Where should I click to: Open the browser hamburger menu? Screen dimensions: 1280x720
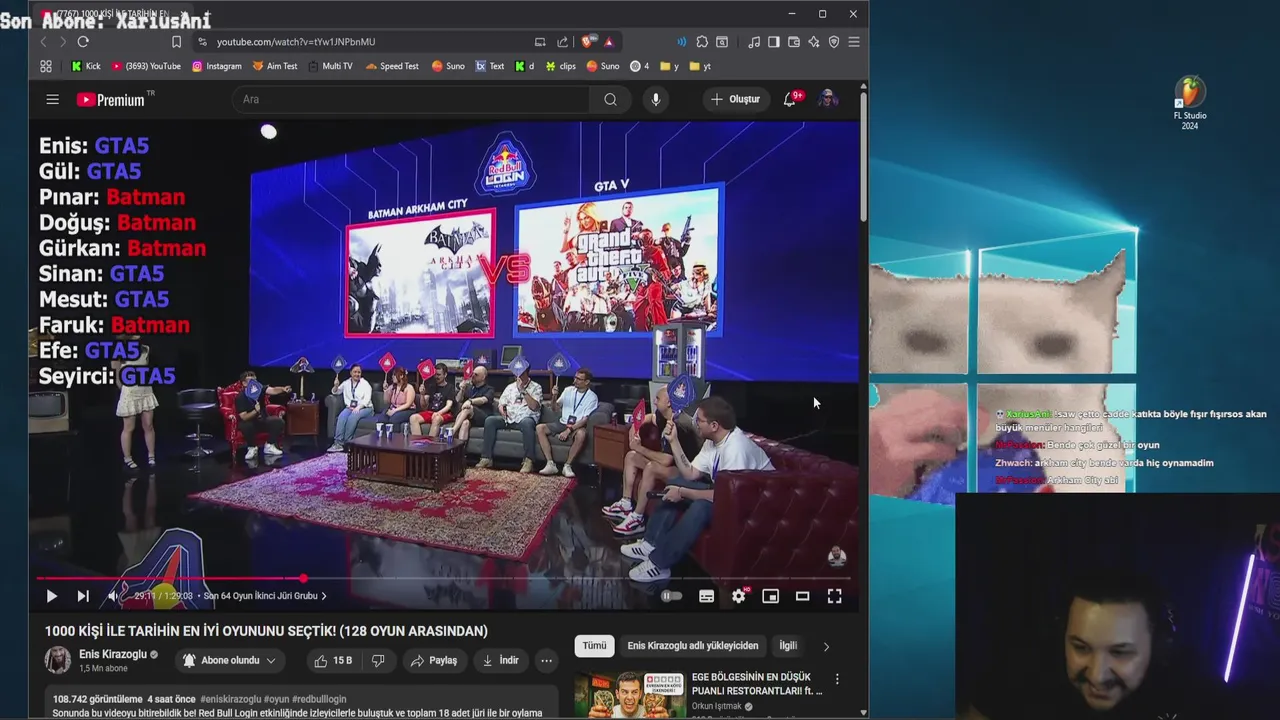coord(854,42)
